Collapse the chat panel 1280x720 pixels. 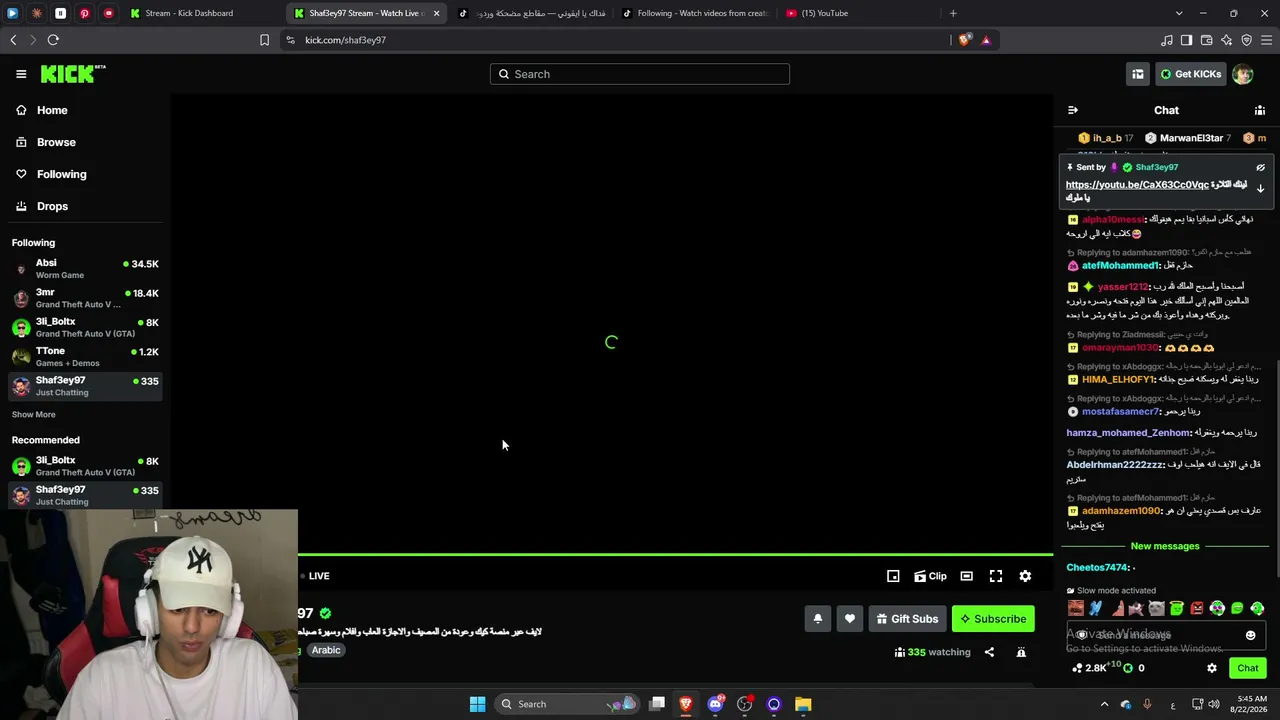point(1073,110)
